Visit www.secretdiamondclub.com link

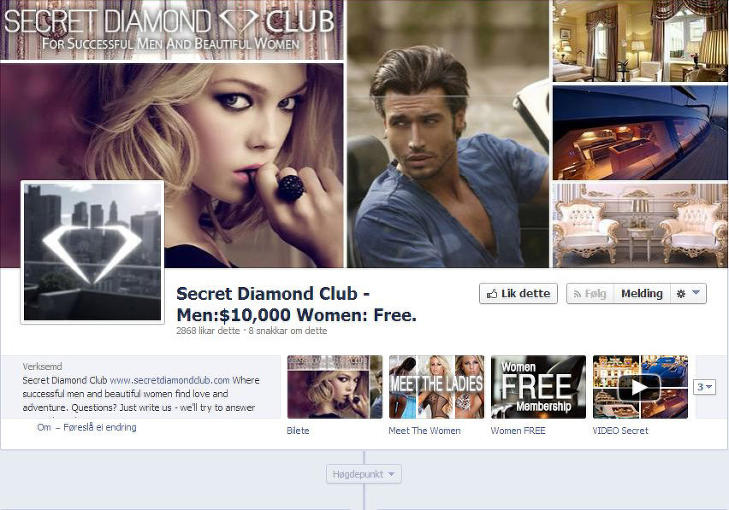[x=170, y=380]
